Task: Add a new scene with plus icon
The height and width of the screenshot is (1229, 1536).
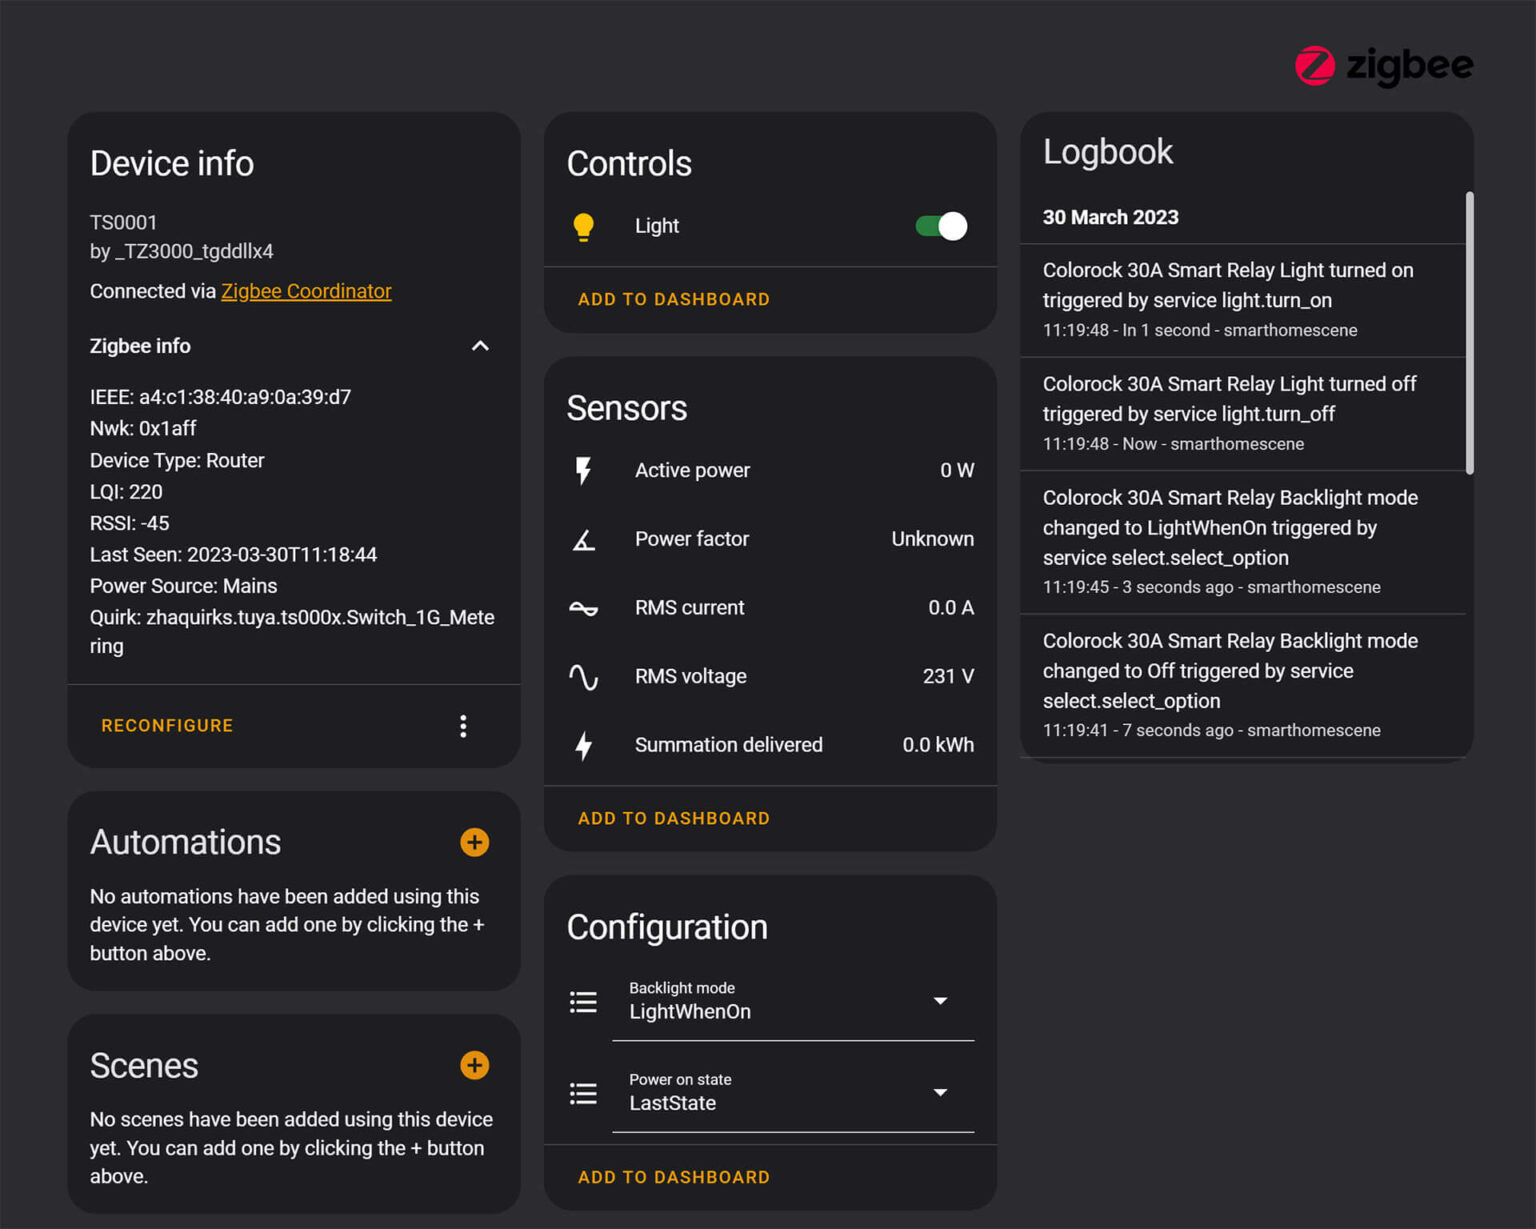Action: (x=474, y=1065)
